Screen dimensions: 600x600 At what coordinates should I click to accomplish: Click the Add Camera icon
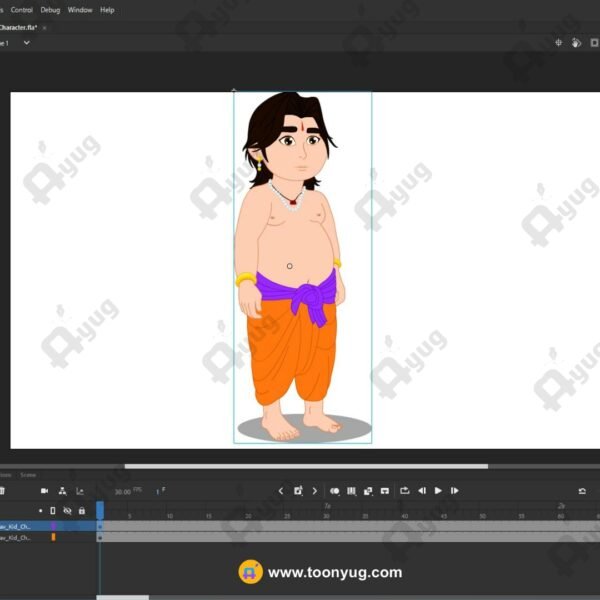pyautogui.click(x=44, y=491)
